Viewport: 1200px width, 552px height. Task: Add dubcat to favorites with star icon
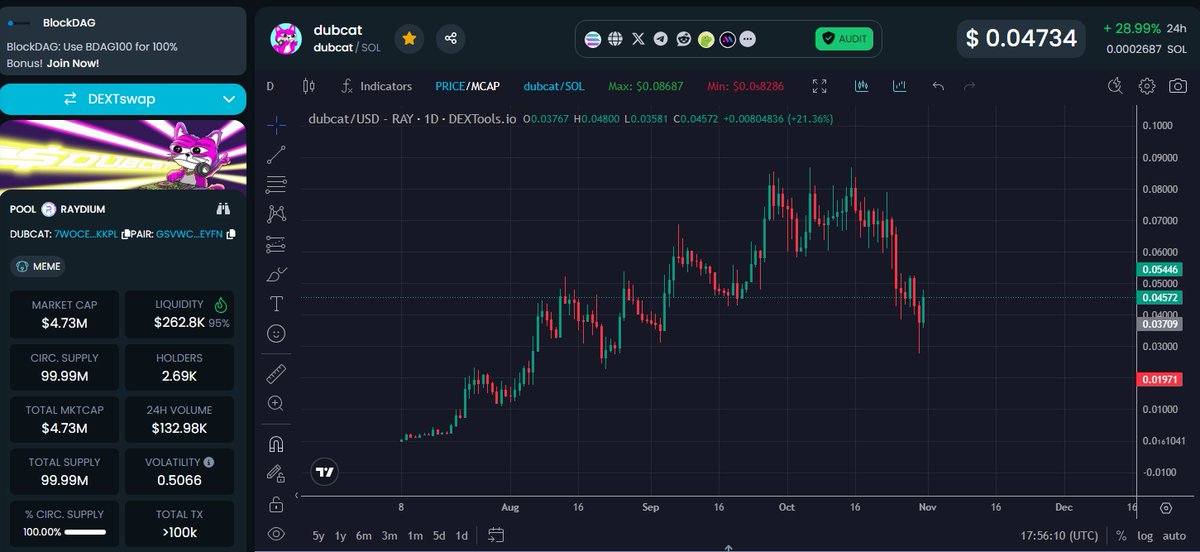point(408,38)
